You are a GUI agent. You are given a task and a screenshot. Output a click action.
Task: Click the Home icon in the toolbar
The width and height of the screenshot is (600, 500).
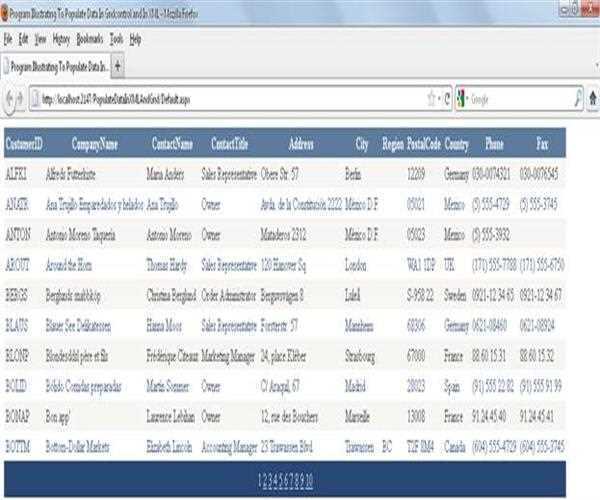(592, 99)
